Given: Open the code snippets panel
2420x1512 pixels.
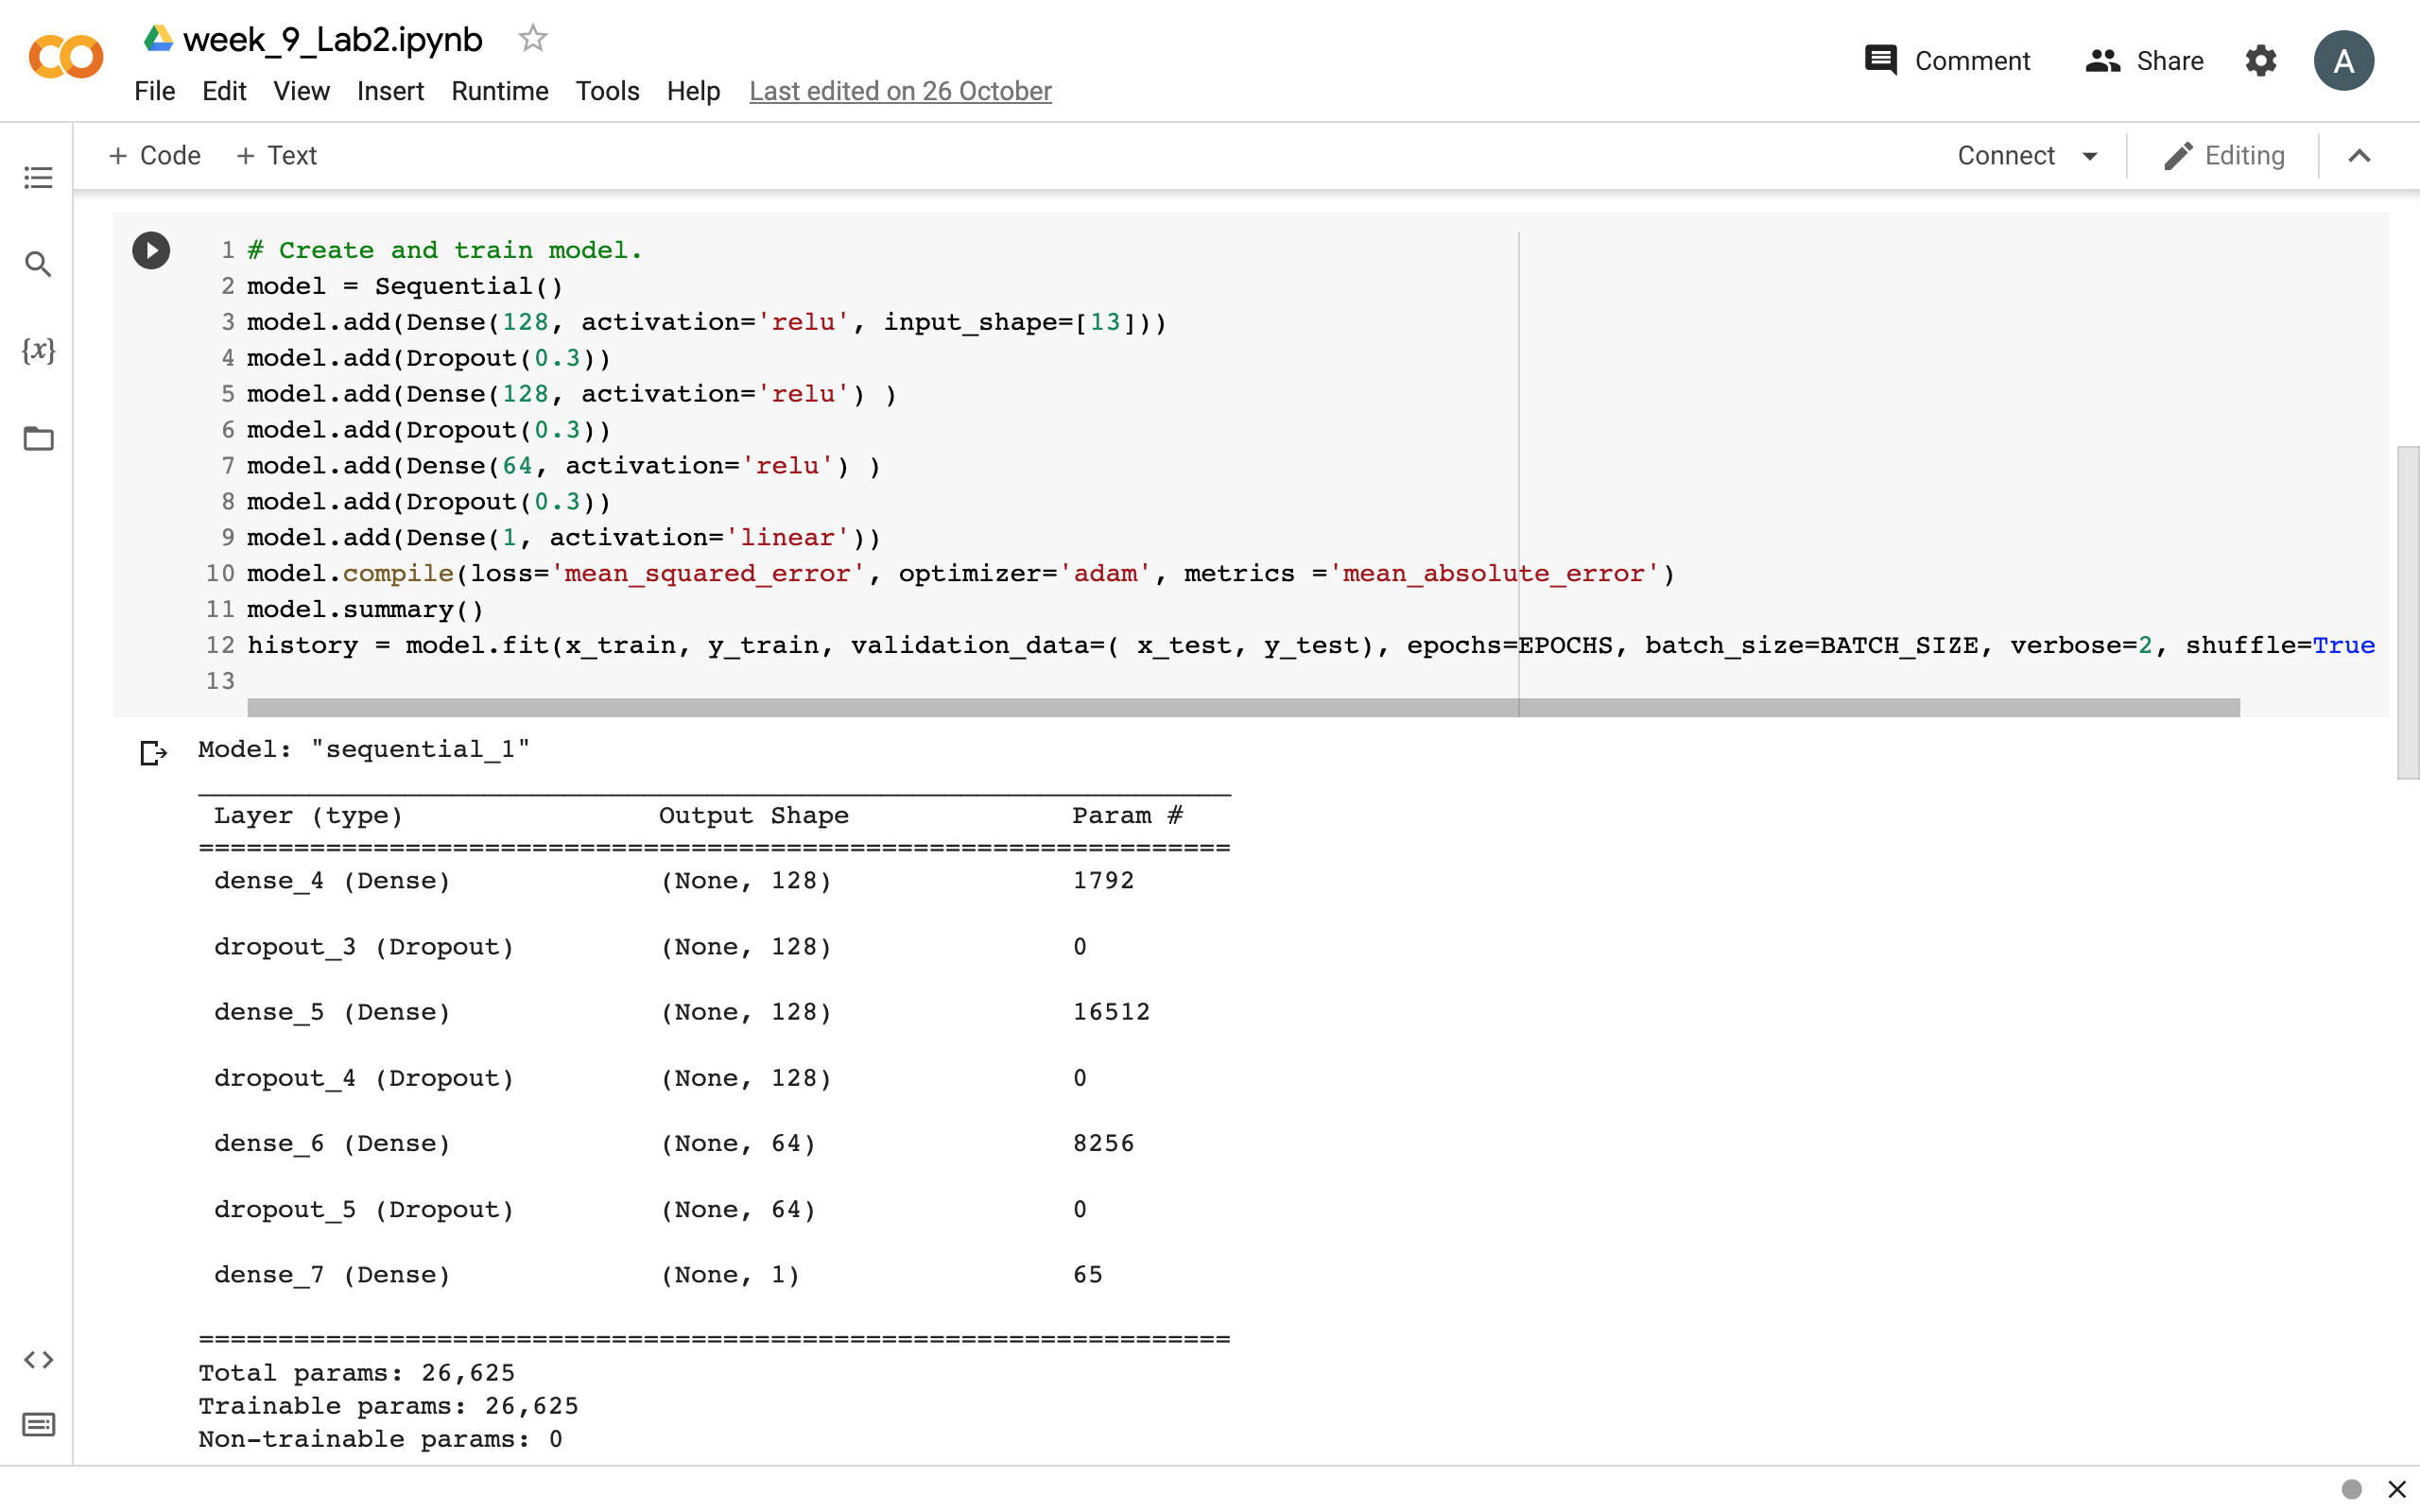Looking at the screenshot, I should pyautogui.click(x=38, y=1359).
